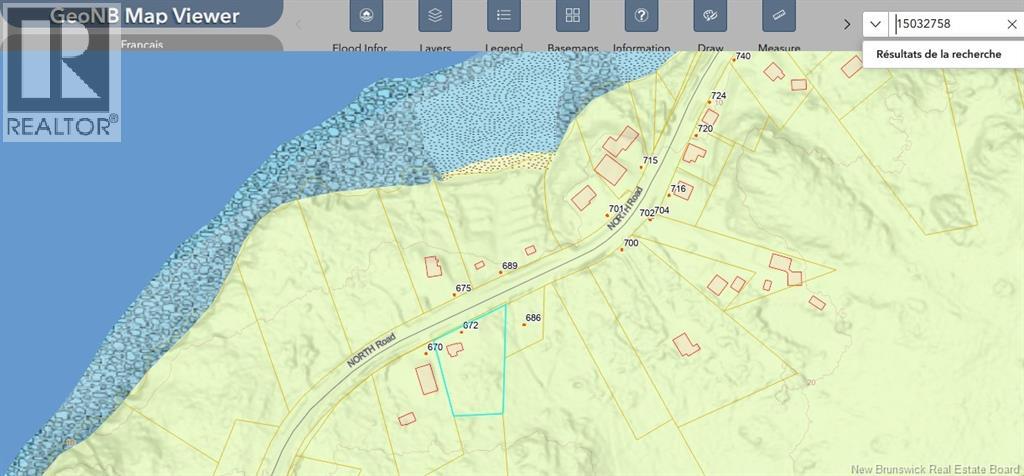Click civic address label 740
Image resolution: width=1024 pixels, height=476 pixels.
click(743, 56)
